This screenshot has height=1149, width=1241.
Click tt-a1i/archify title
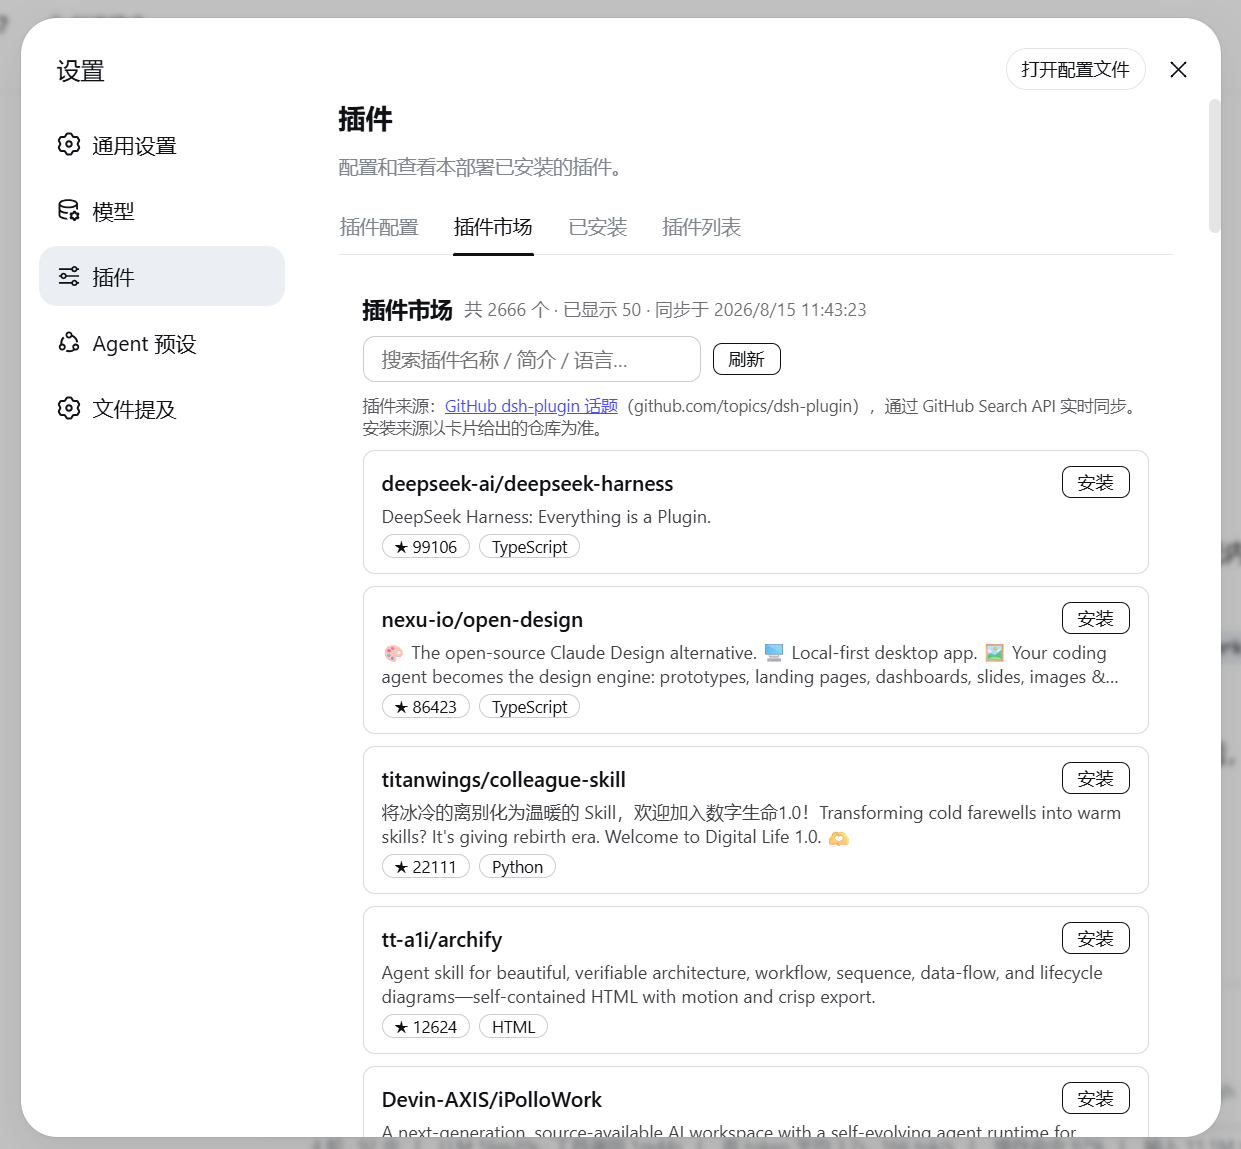click(x=442, y=940)
